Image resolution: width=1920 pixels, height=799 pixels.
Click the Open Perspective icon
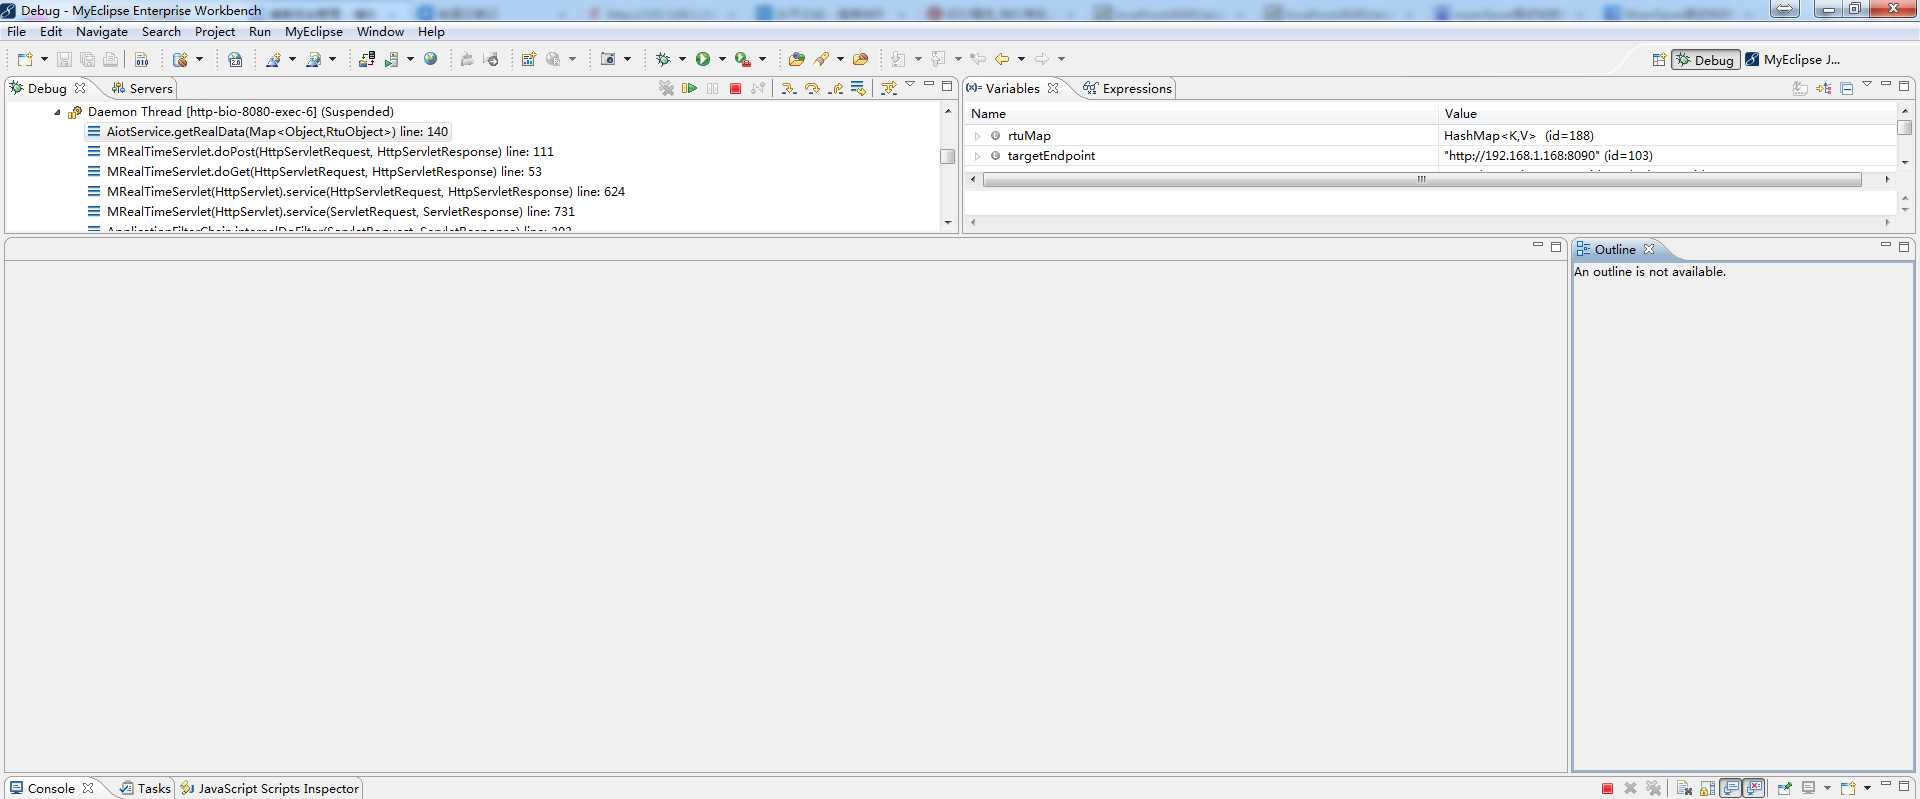point(1659,60)
